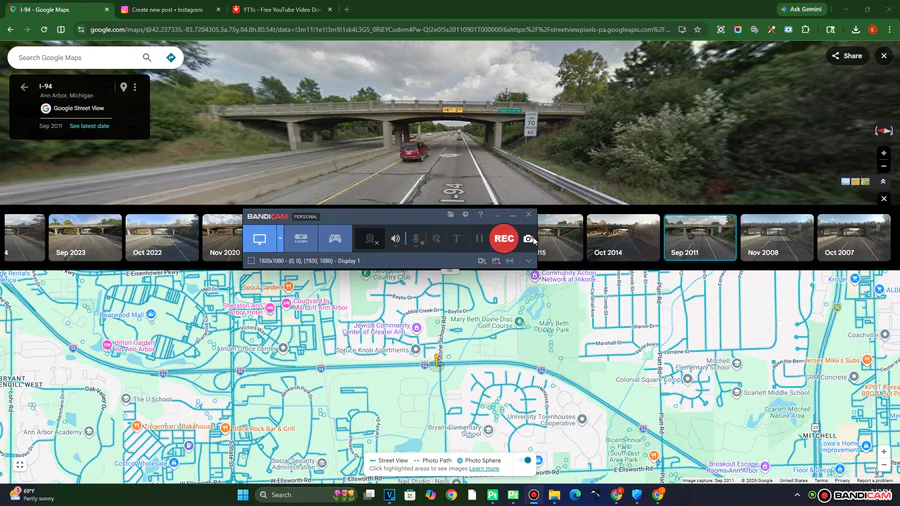Bookmark this page with the star

(697, 29)
